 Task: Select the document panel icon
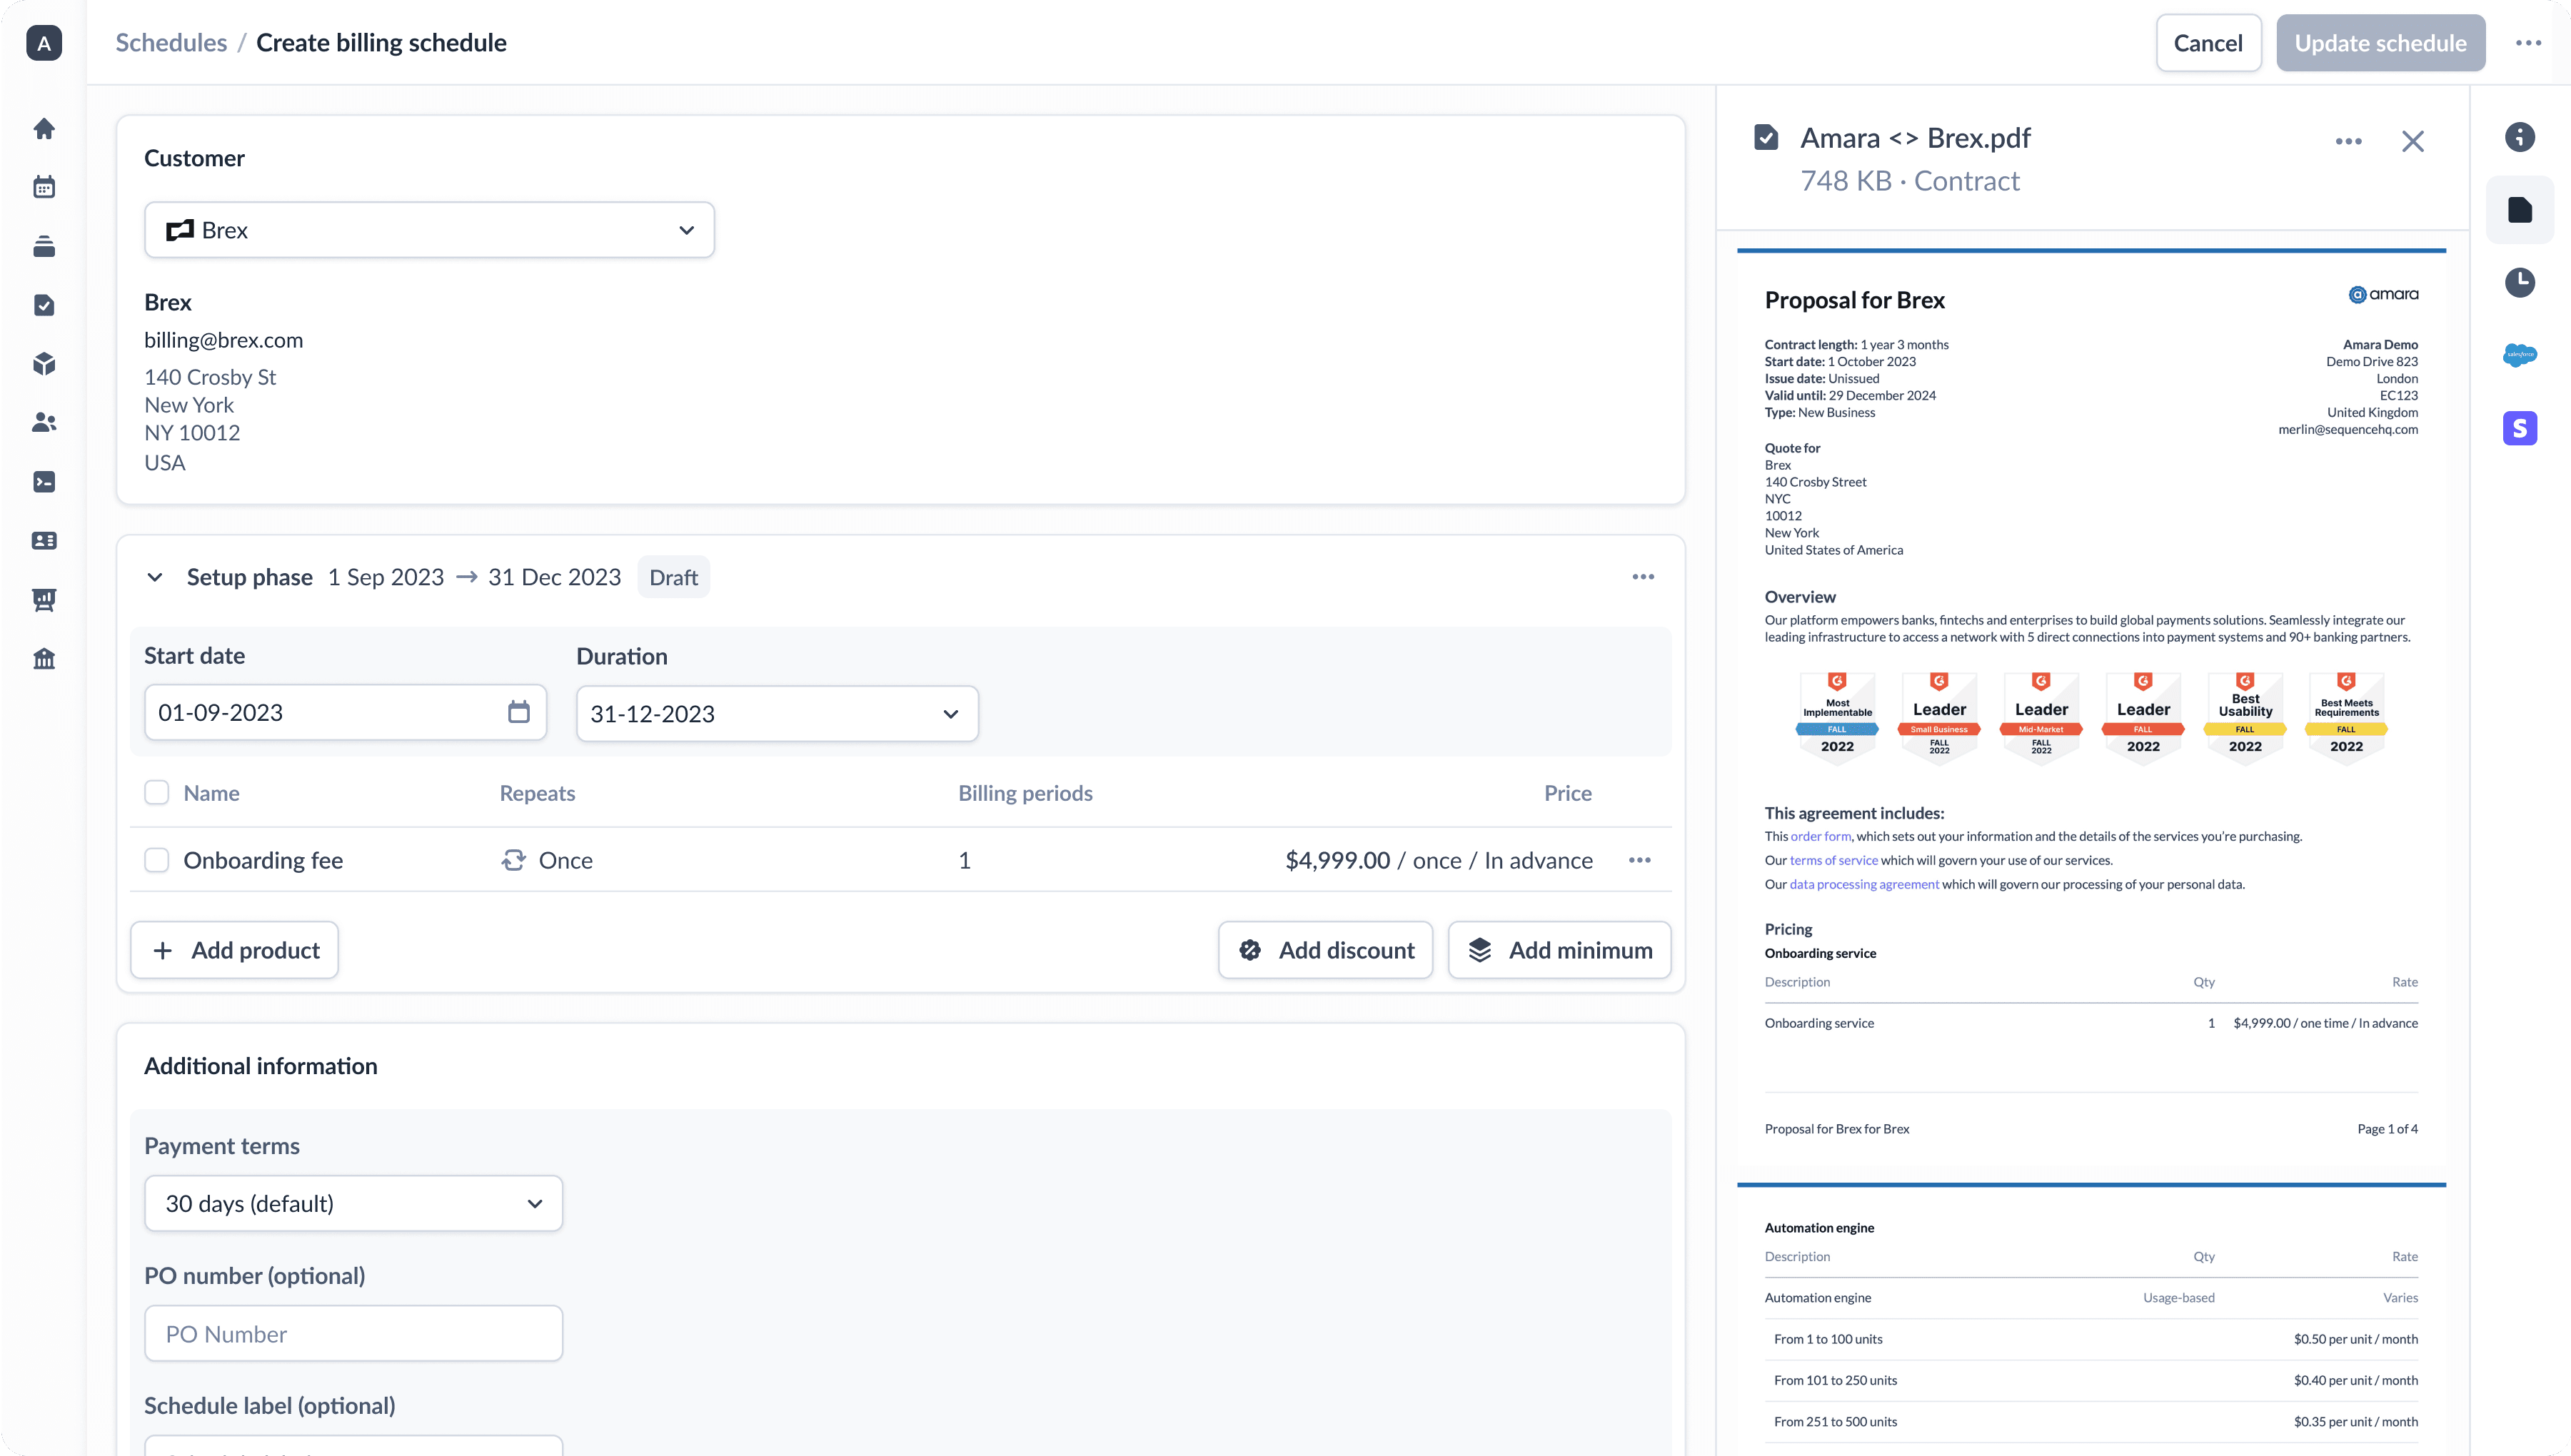point(2519,210)
